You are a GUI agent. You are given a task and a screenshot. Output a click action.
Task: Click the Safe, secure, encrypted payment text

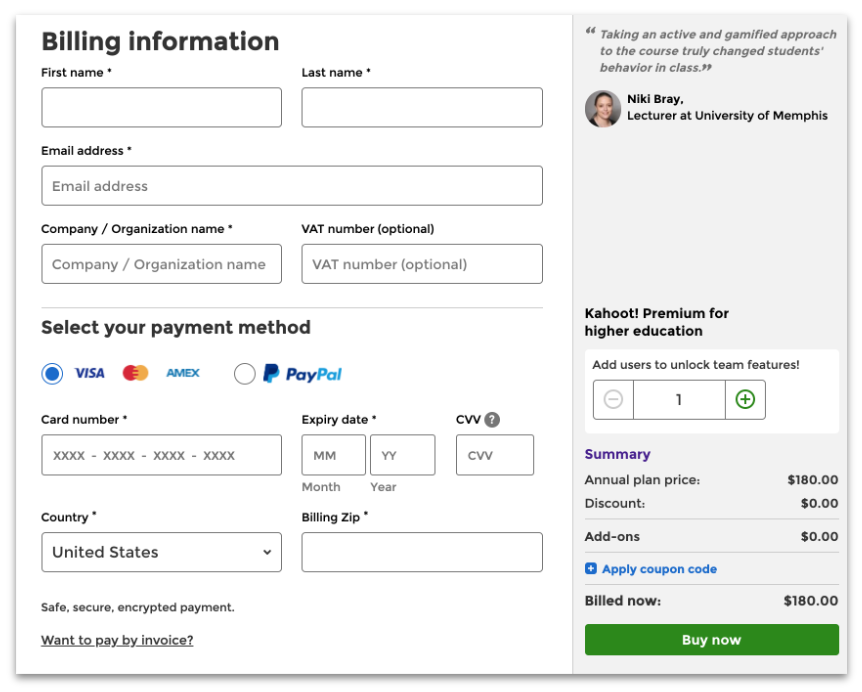[x=137, y=607]
